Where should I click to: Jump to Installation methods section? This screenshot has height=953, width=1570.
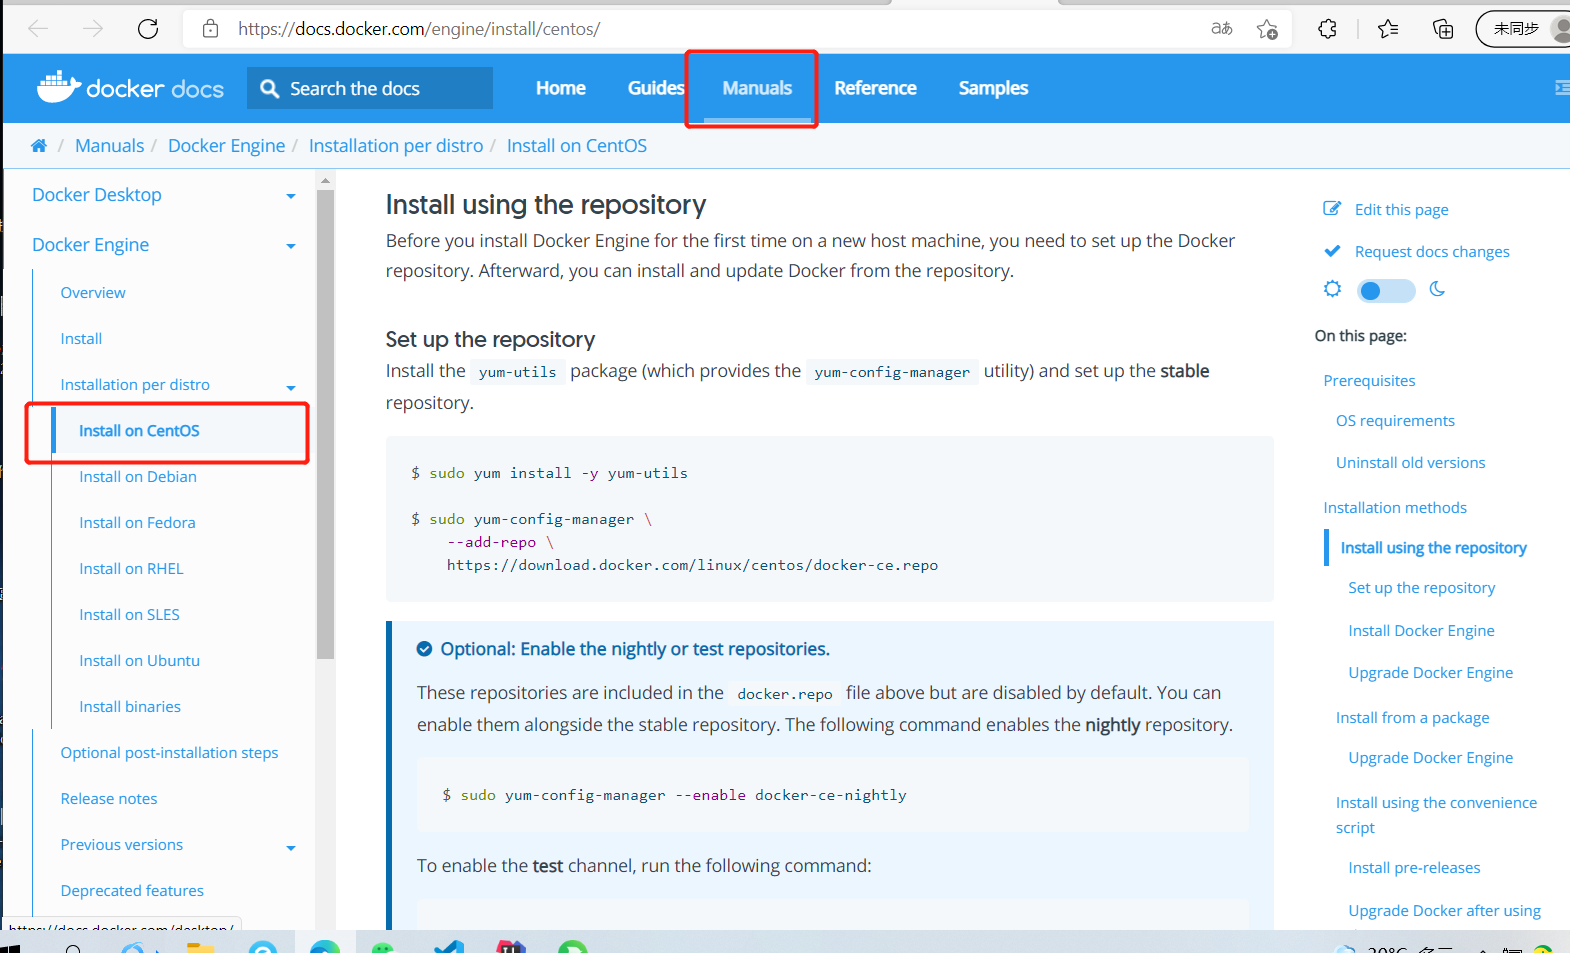1395,508
